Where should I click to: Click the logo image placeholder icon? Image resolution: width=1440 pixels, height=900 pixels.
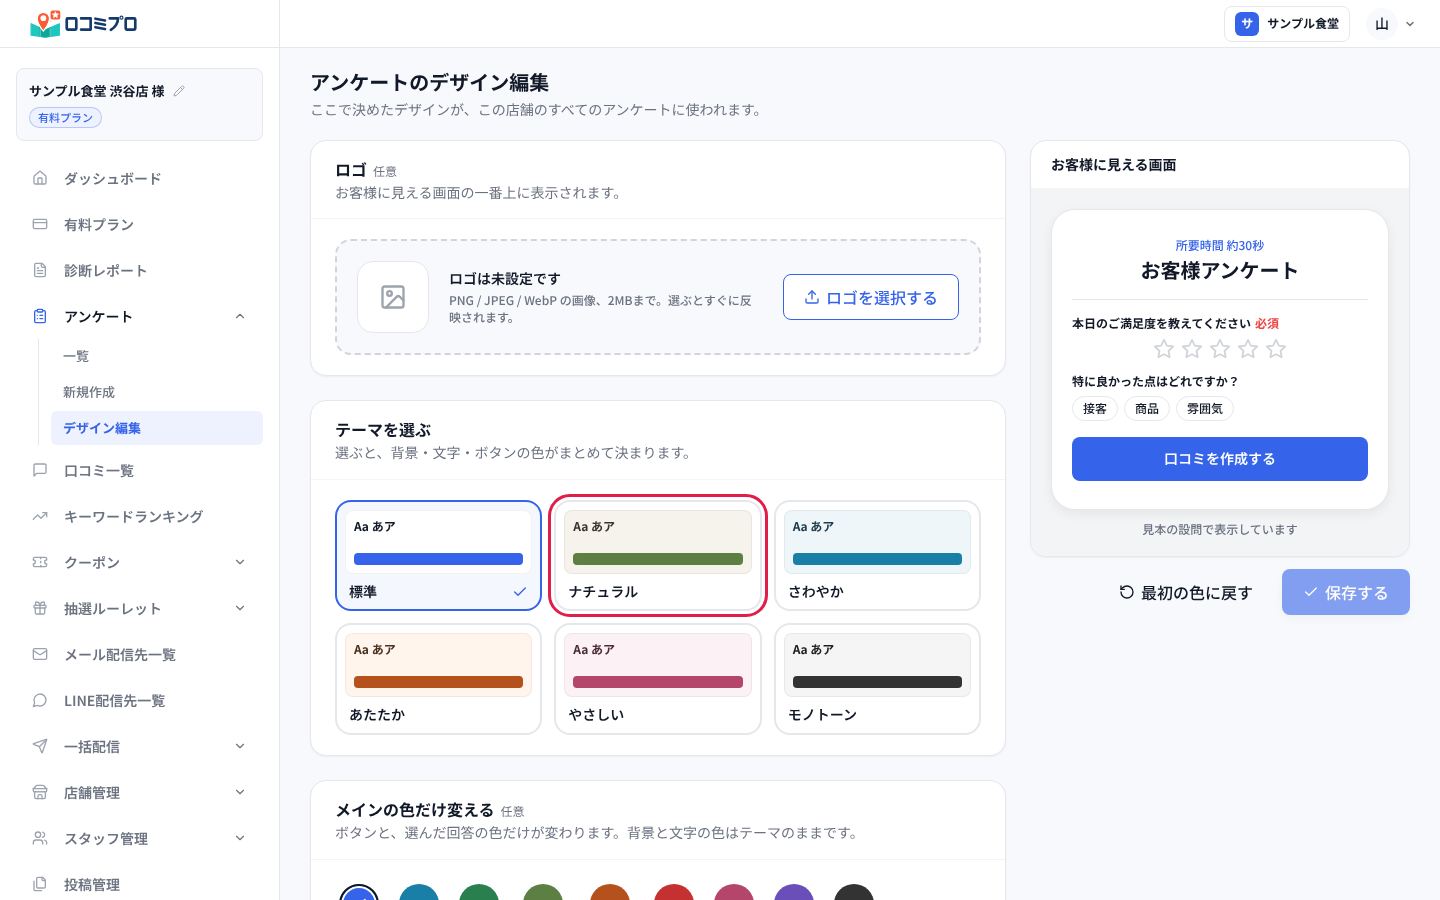pyautogui.click(x=393, y=297)
